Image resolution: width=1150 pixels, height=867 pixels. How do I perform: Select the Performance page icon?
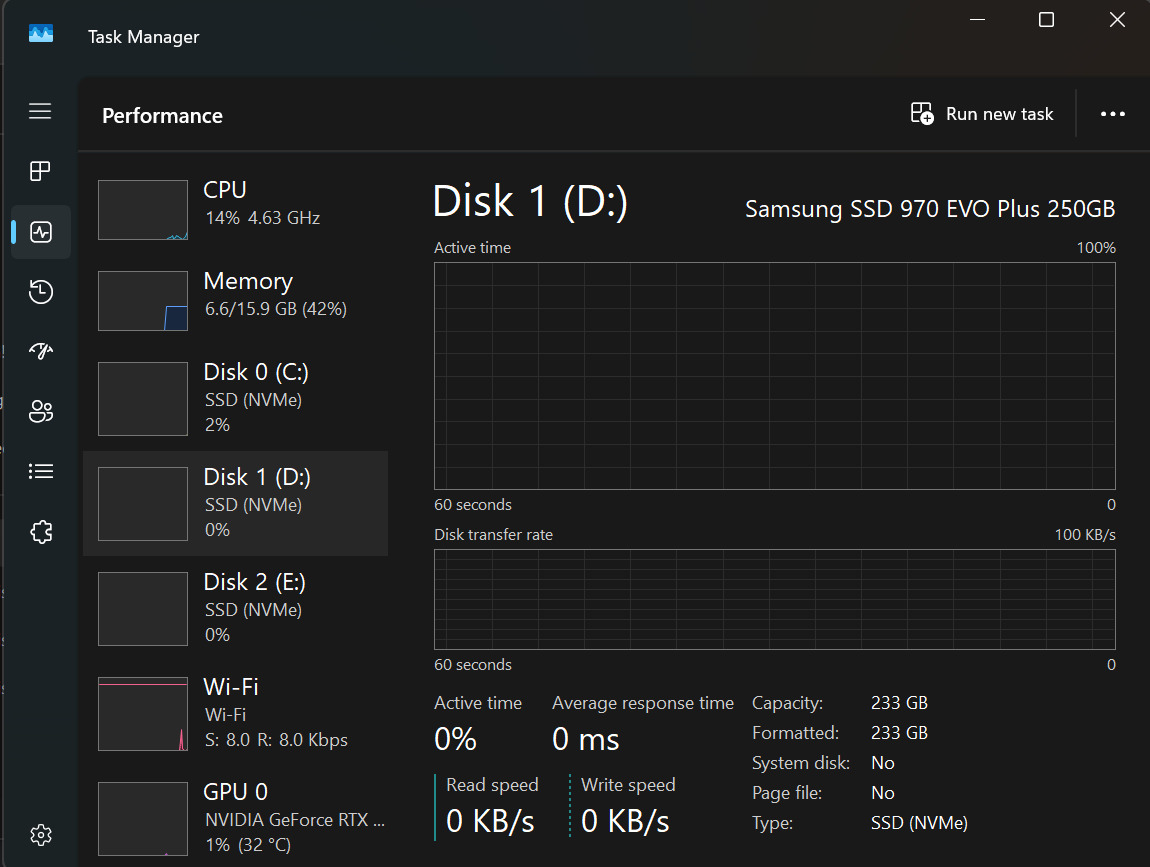[40, 232]
